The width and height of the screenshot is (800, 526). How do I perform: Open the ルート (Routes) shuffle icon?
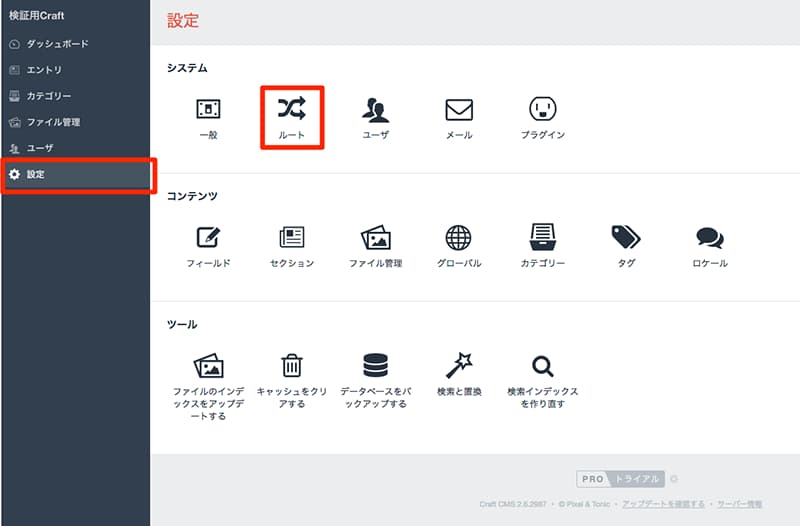pyautogui.click(x=292, y=108)
